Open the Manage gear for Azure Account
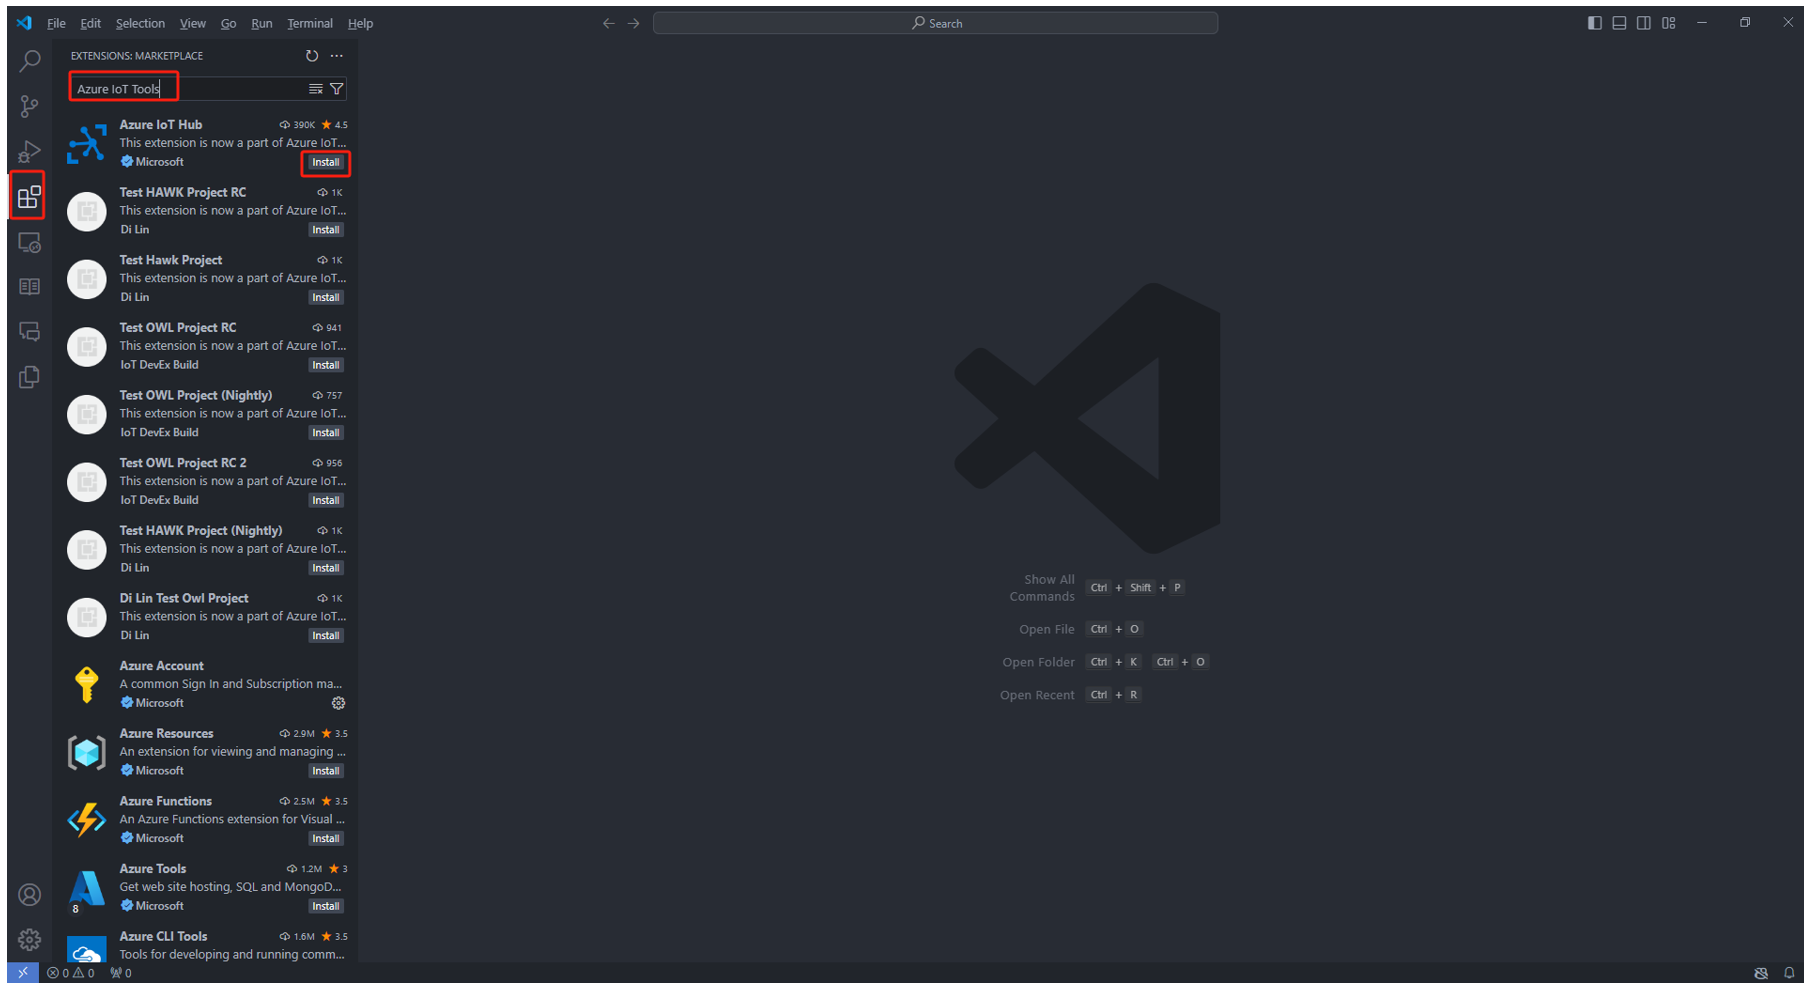1804x988 pixels. 338,703
